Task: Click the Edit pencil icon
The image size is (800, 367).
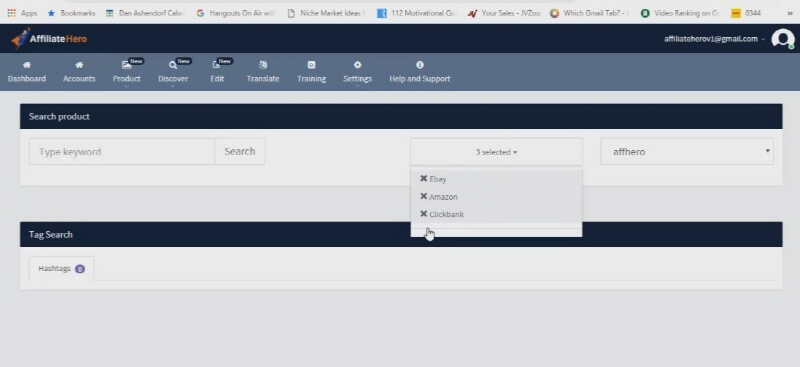Action: click(x=215, y=65)
